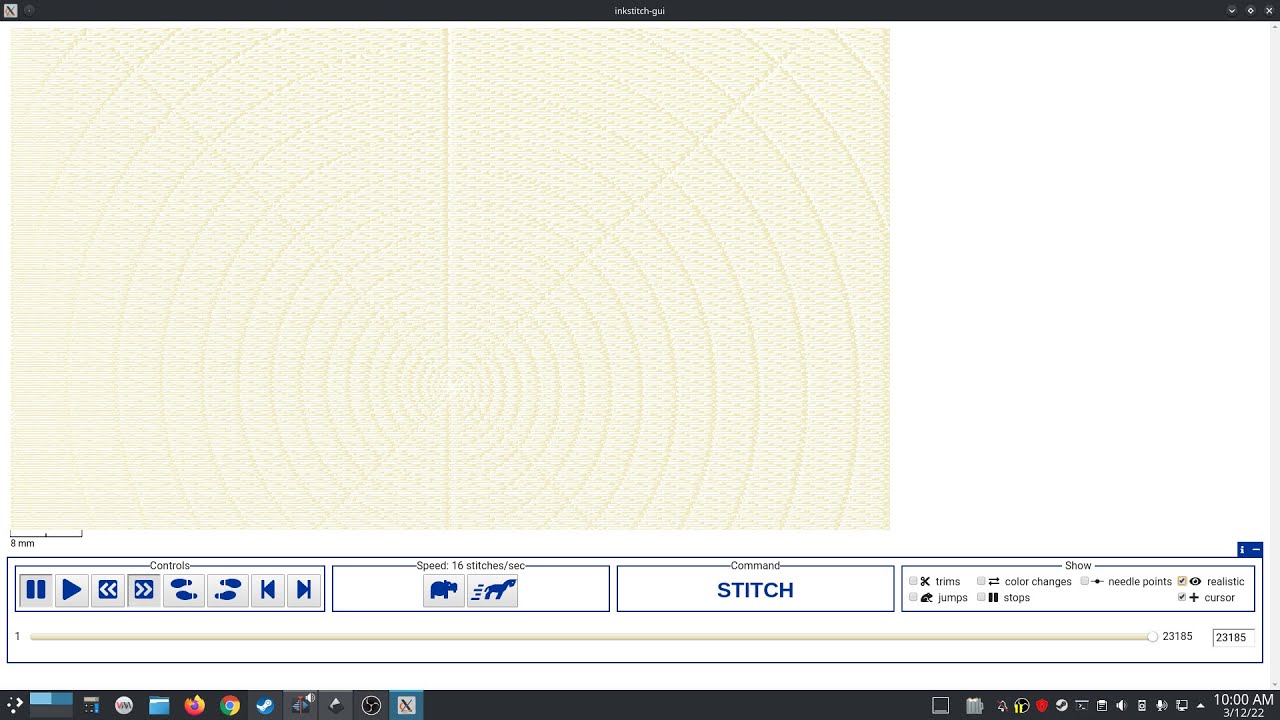Open the microphone tray icon

click(1161, 706)
